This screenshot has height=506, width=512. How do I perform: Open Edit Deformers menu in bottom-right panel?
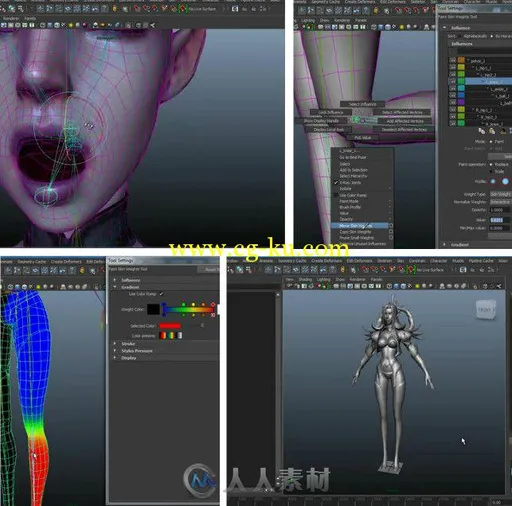(359, 261)
